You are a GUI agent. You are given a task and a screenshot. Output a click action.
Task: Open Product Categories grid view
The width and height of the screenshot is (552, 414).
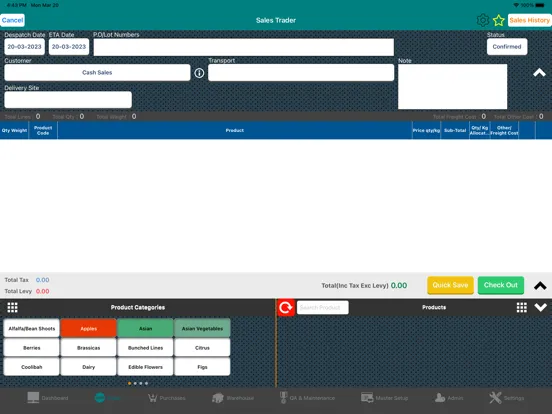12,307
